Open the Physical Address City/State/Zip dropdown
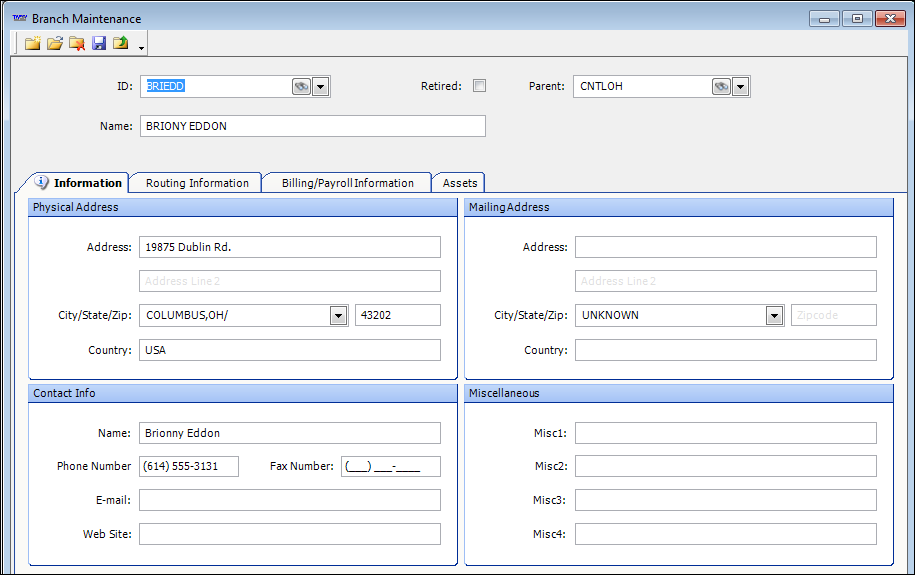Viewport: 915px width, 575px height. tap(338, 316)
